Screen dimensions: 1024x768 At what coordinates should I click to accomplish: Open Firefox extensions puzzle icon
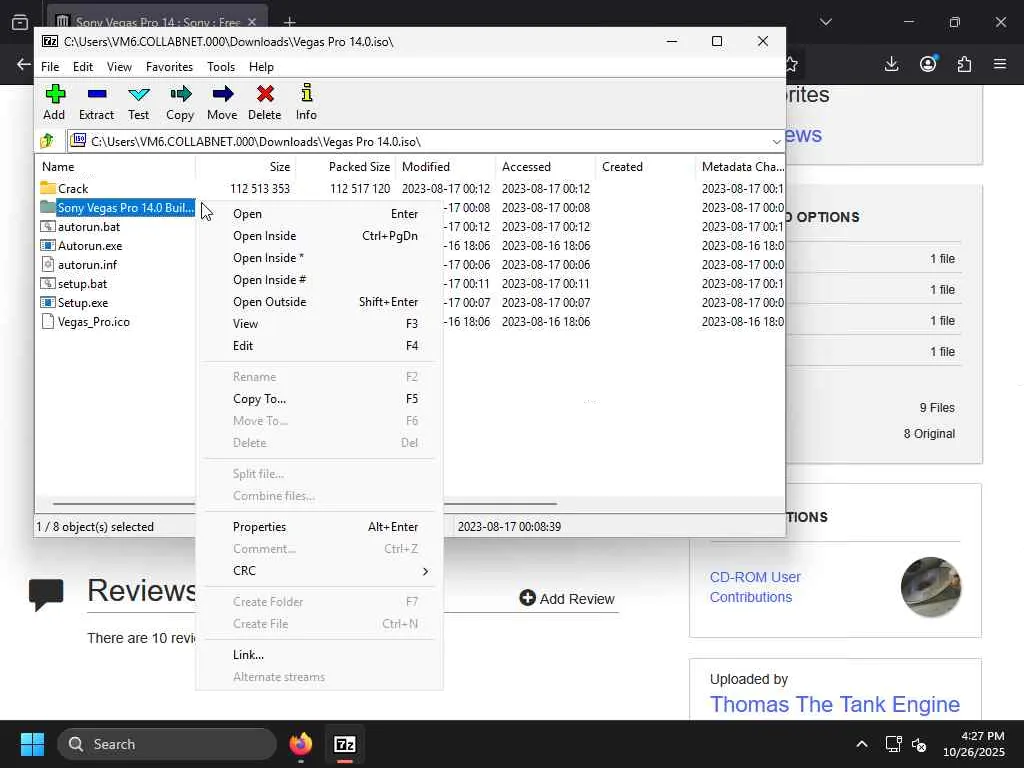(964, 64)
